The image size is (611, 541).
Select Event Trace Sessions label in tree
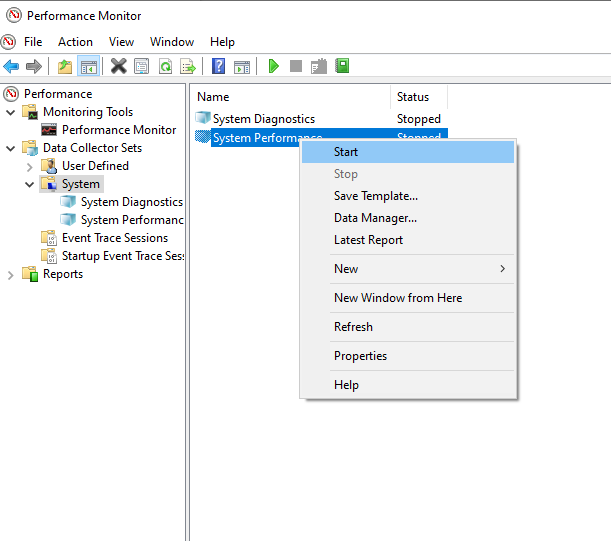[115, 238]
